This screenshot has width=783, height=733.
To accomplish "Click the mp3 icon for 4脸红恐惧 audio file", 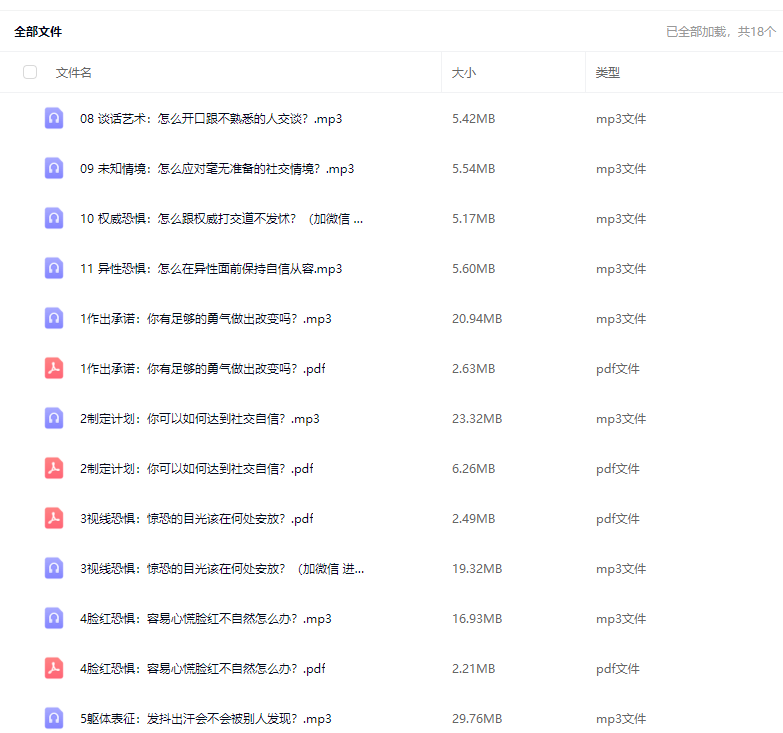I will (x=54, y=618).
